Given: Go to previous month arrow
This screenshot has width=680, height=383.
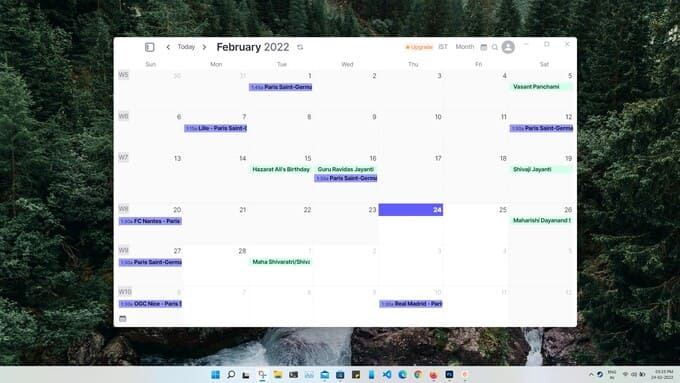Looking at the screenshot, I should (x=168, y=47).
